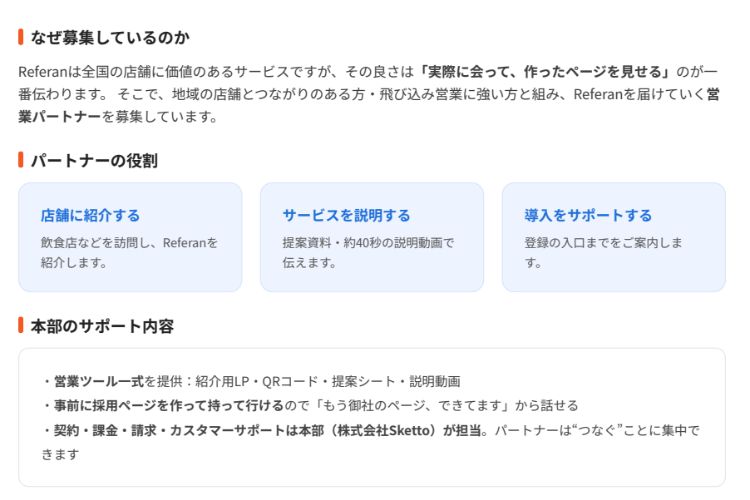Click the 事前に採用ページを作って bullet item

pyautogui.click(x=310, y=406)
